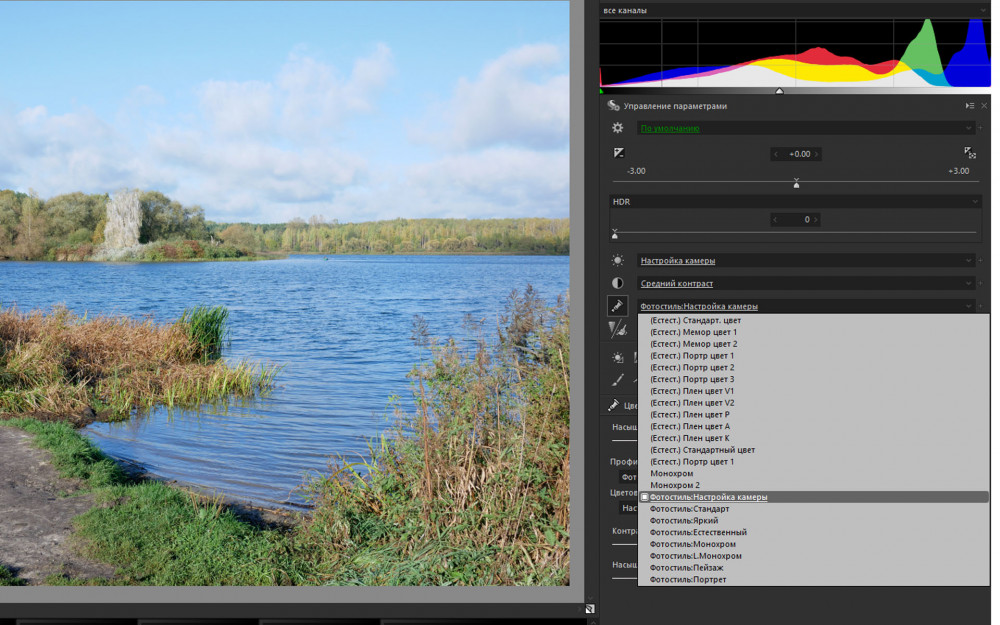The image size is (1000, 625).
Task: Click the corner icon below the photo preview
Action: click(x=590, y=608)
